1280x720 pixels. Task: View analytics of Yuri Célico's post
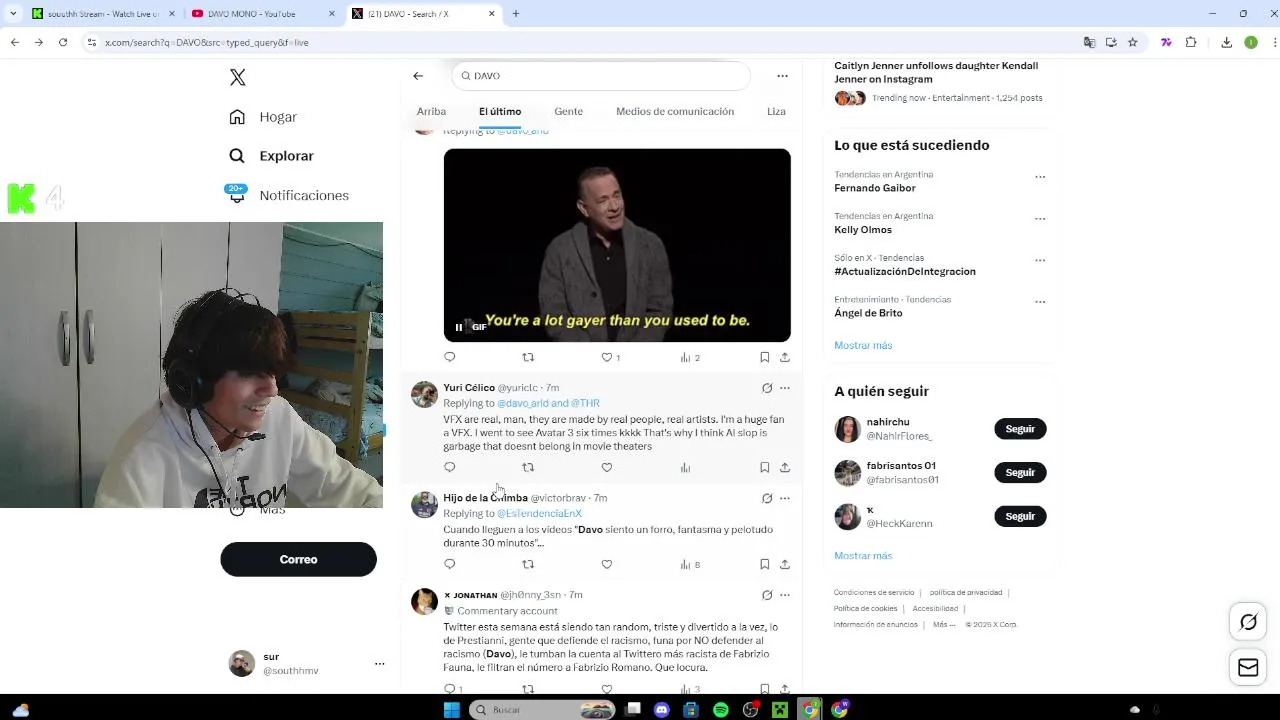coord(685,467)
